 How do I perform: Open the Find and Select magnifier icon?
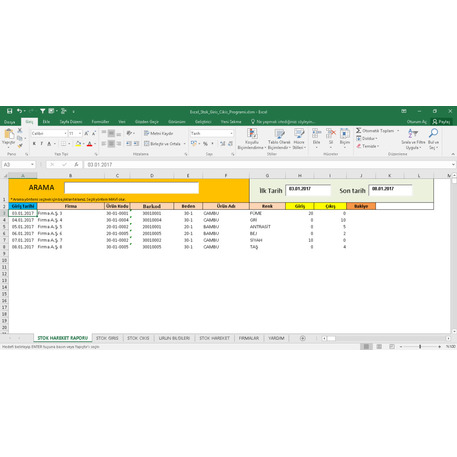click(x=433, y=133)
